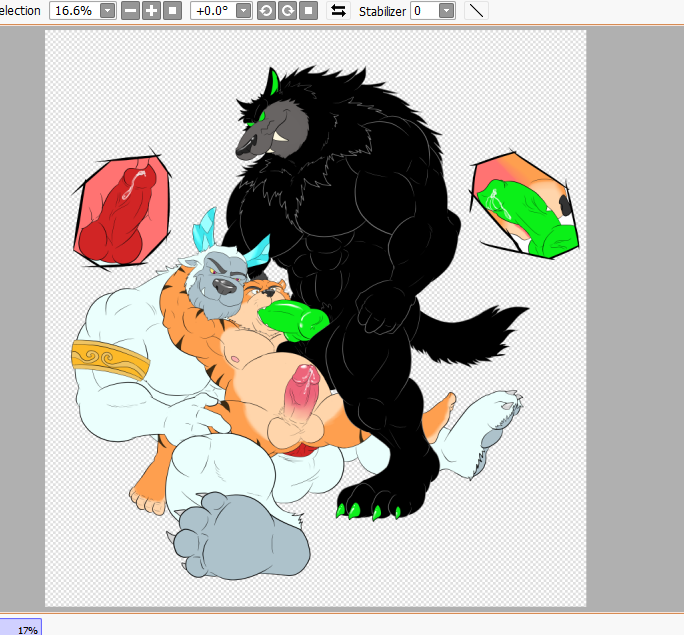This screenshot has height=635, width=684.
Task: Click the zoom in plus button
Action: pos(152,11)
